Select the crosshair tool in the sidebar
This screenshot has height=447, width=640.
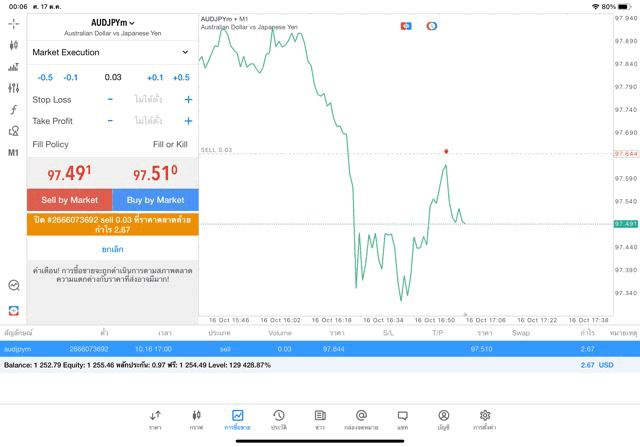(x=14, y=23)
